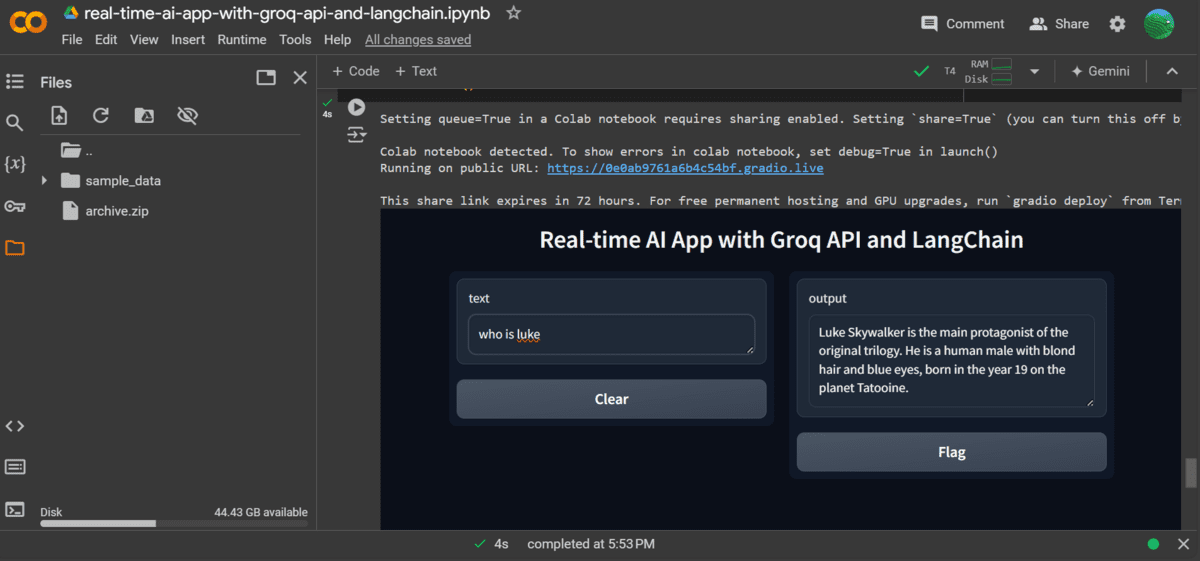The width and height of the screenshot is (1200, 561).
Task: Open the Secrets key icon
Action: pos(14,206)
